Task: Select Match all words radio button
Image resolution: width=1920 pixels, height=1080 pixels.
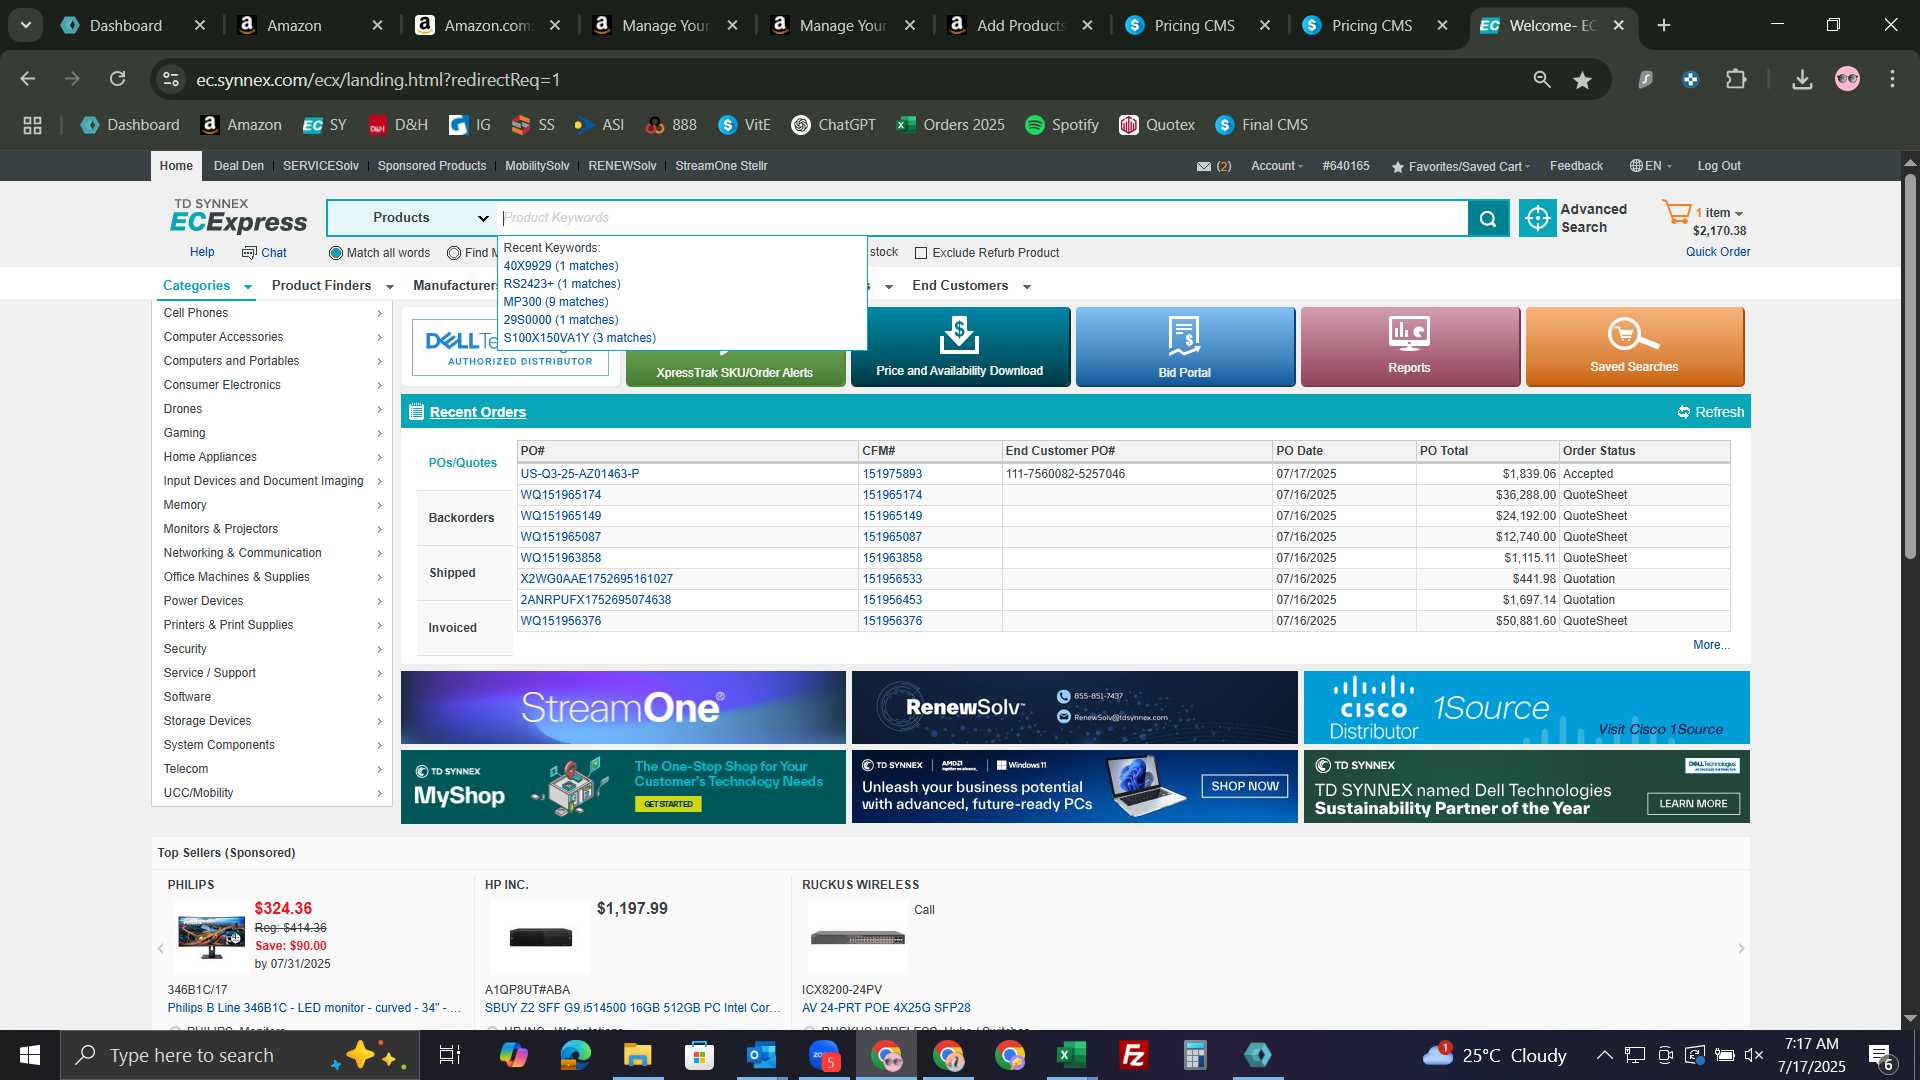Action: (336, 253)
